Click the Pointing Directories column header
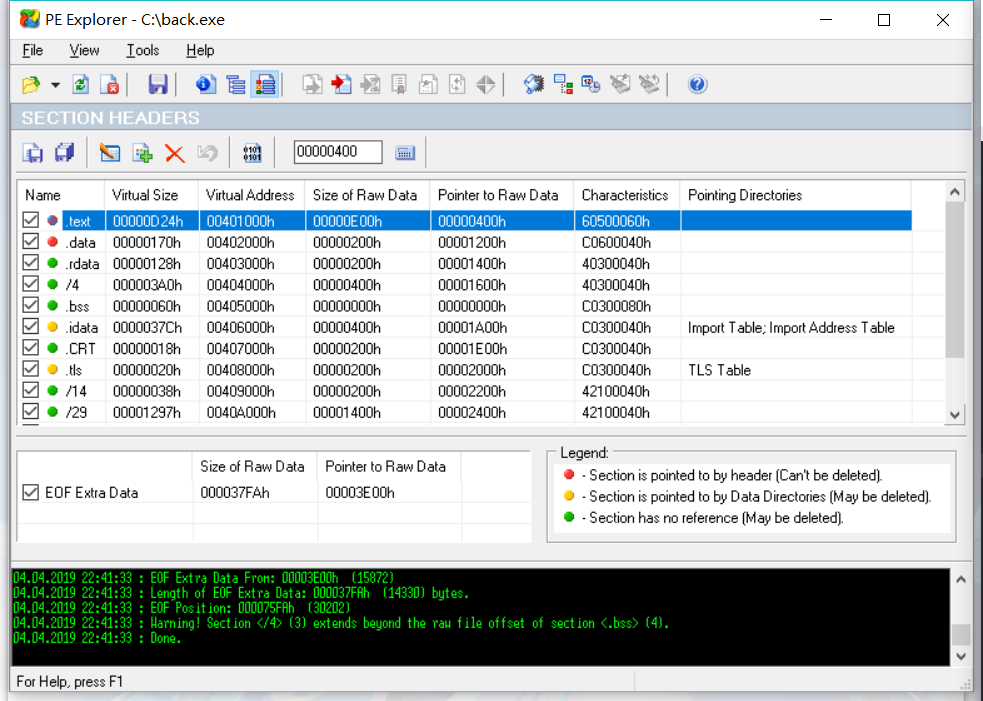Image resolution: width=983 pixels, height=701 pixels. [x=795, y=195]
